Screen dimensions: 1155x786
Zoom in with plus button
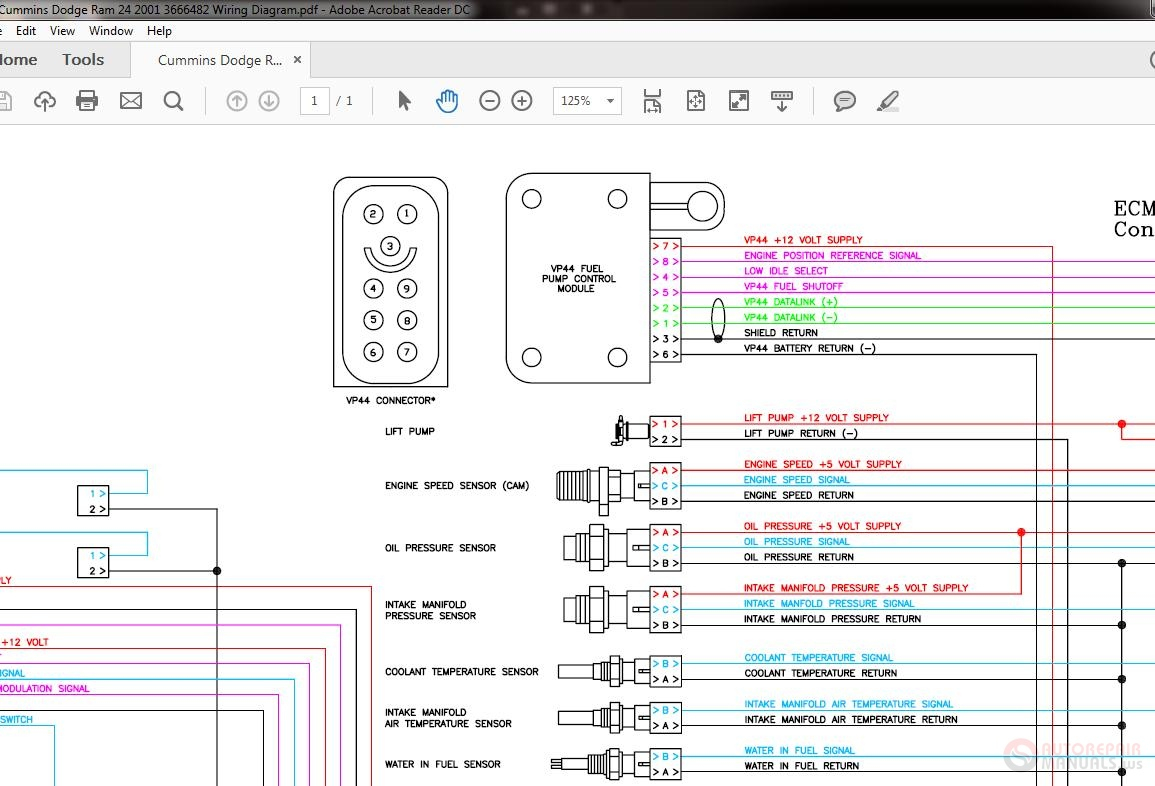tap(522, 101)
